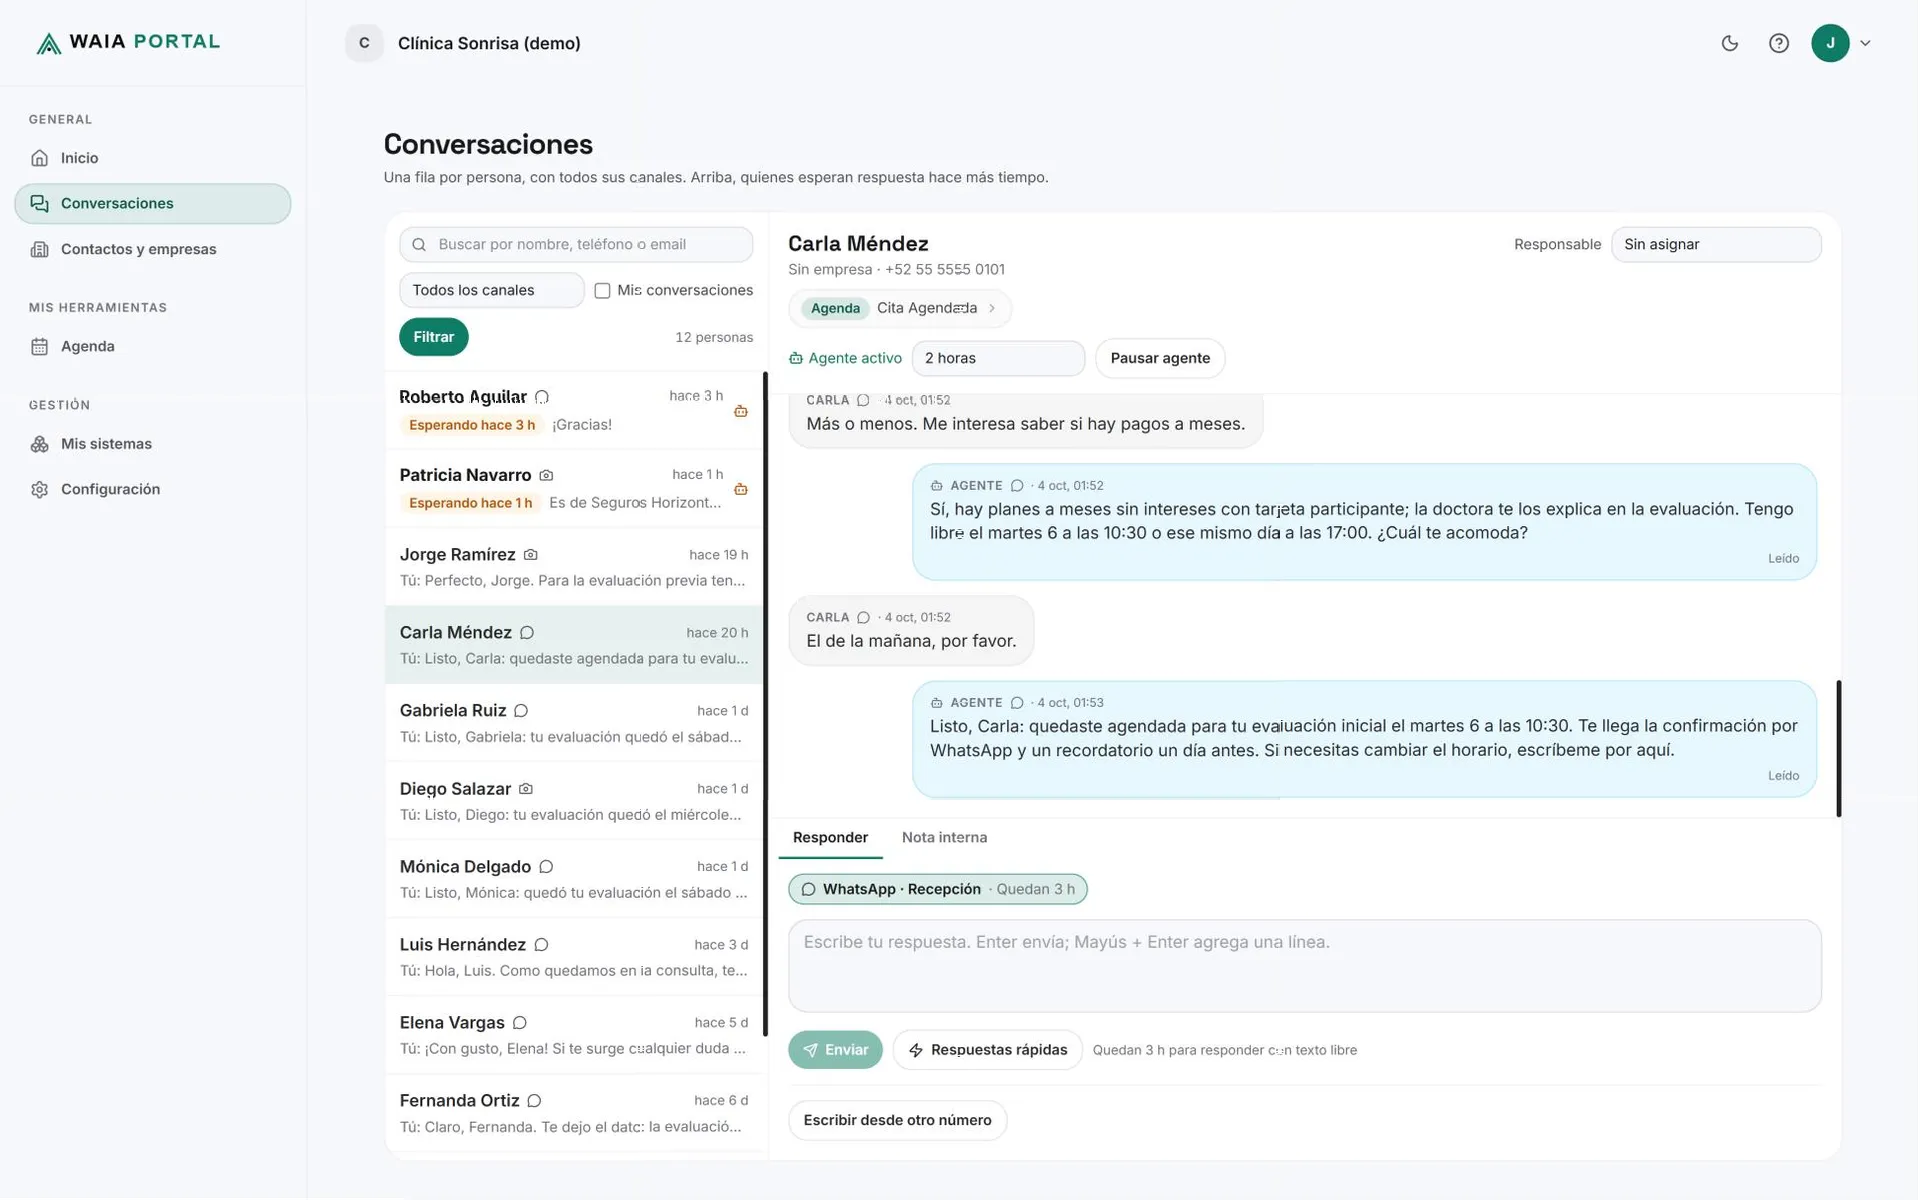
Task: Open Fernanda Ortiz conversation
Action: coord(574,1113)
